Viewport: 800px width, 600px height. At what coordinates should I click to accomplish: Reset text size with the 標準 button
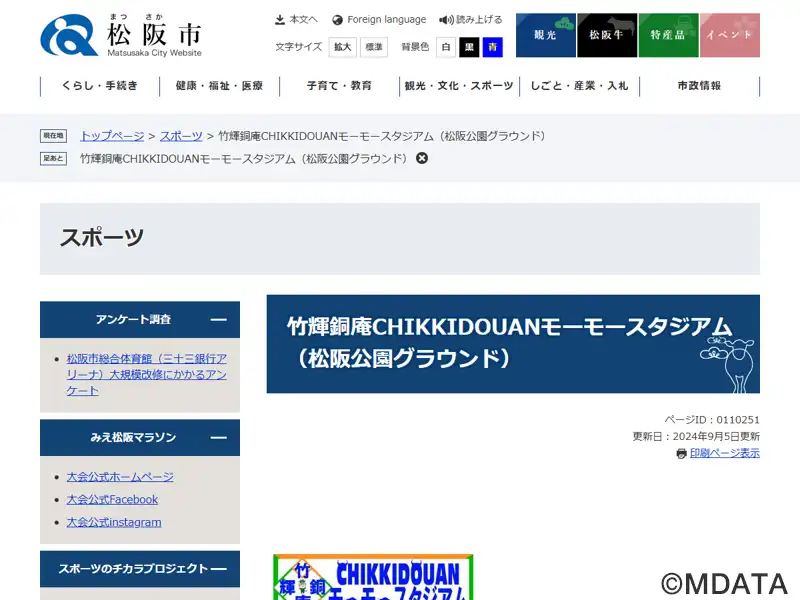point(374,47)
